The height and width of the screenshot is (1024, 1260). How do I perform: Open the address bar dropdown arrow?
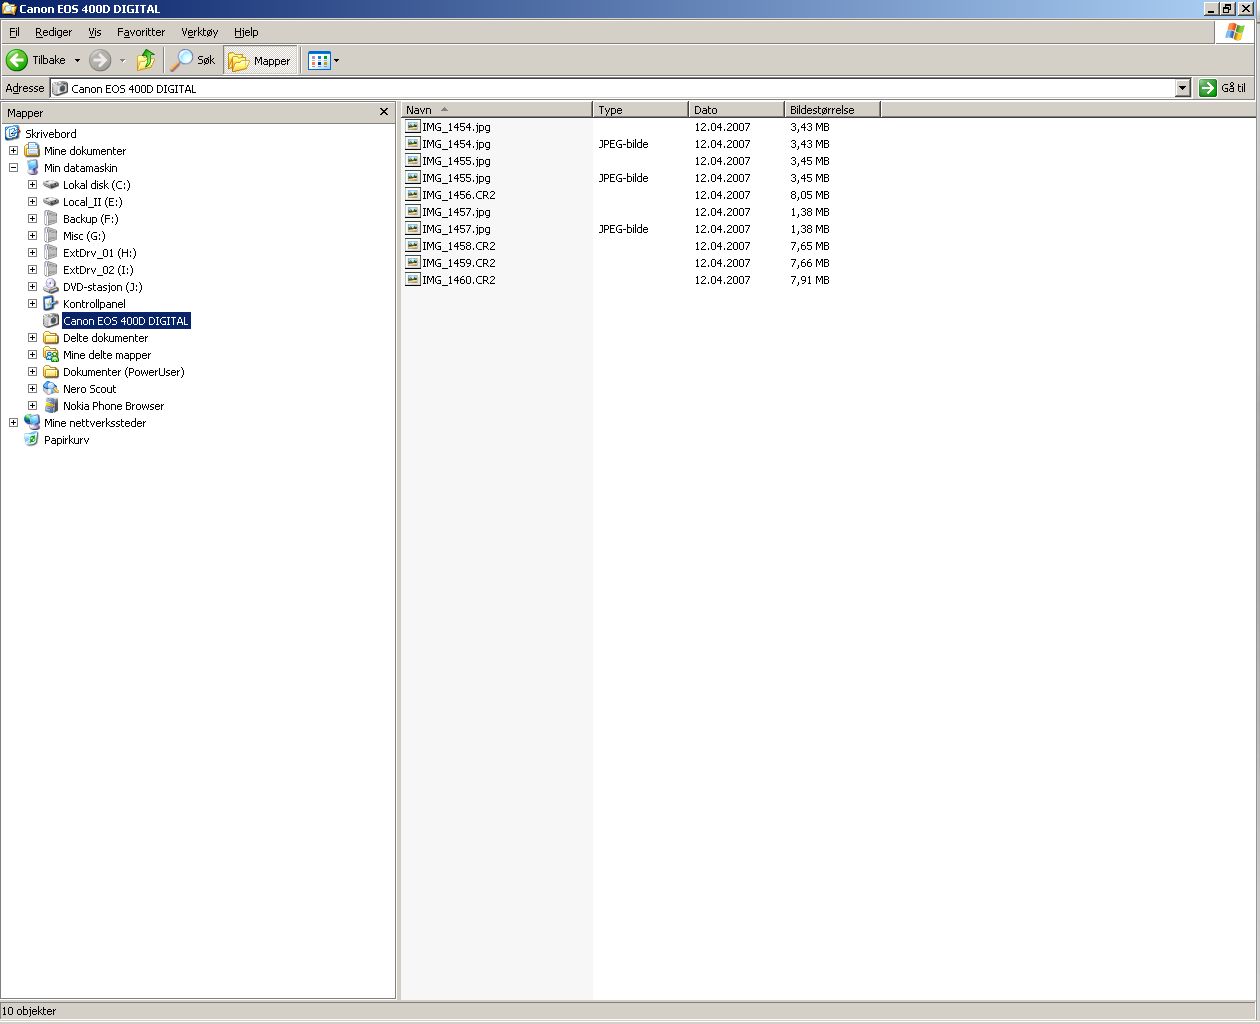point(1182,88)
